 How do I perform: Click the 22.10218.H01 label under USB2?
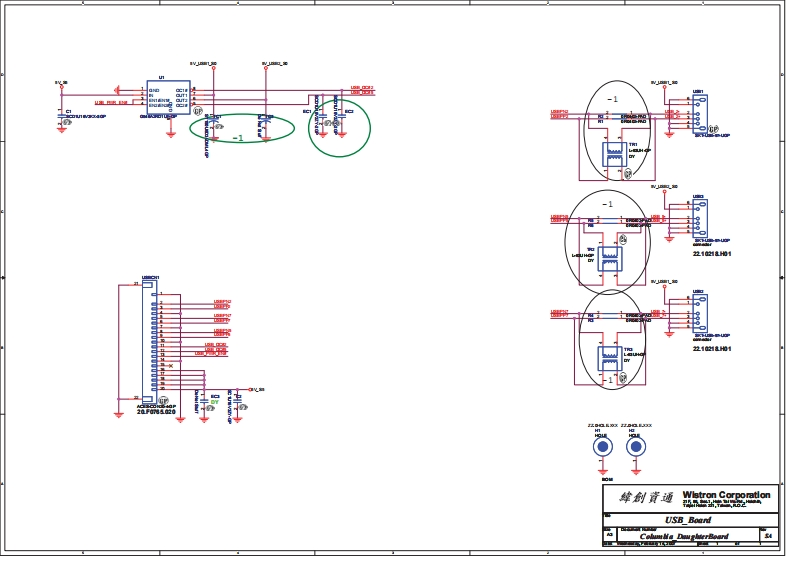click(711, 253)
